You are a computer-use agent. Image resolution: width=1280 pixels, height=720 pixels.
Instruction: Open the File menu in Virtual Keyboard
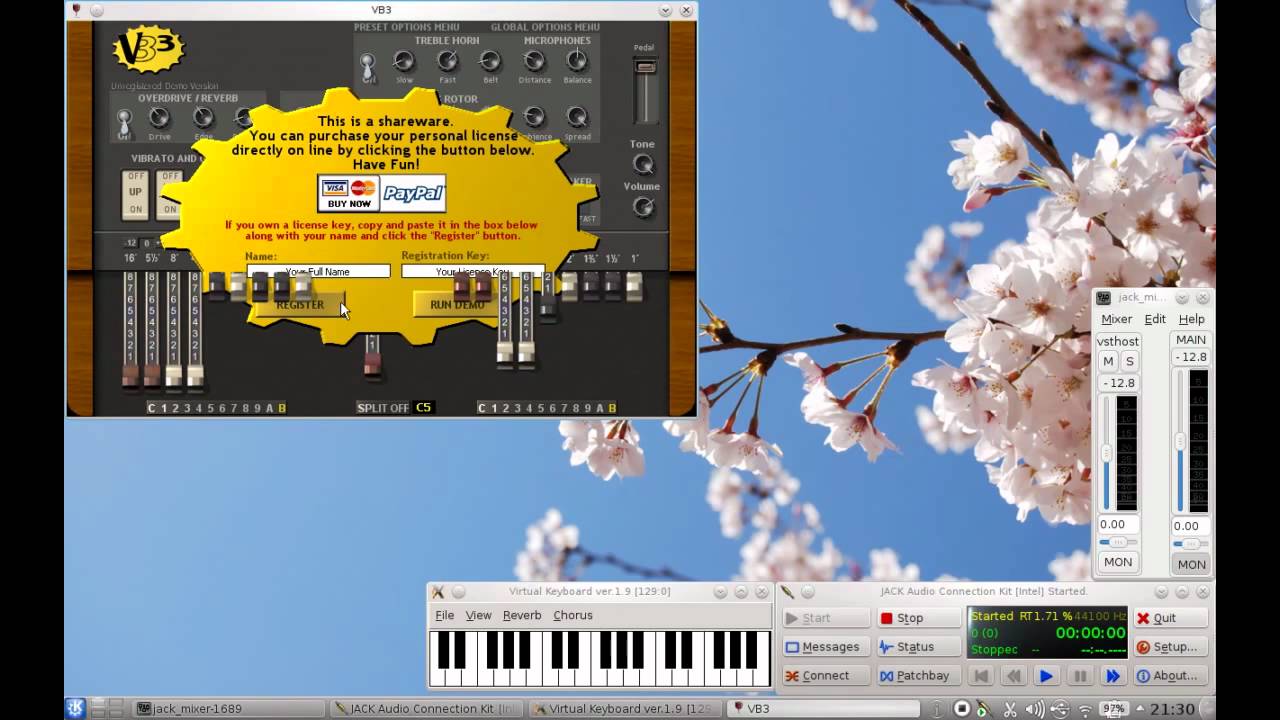point(444,615)
